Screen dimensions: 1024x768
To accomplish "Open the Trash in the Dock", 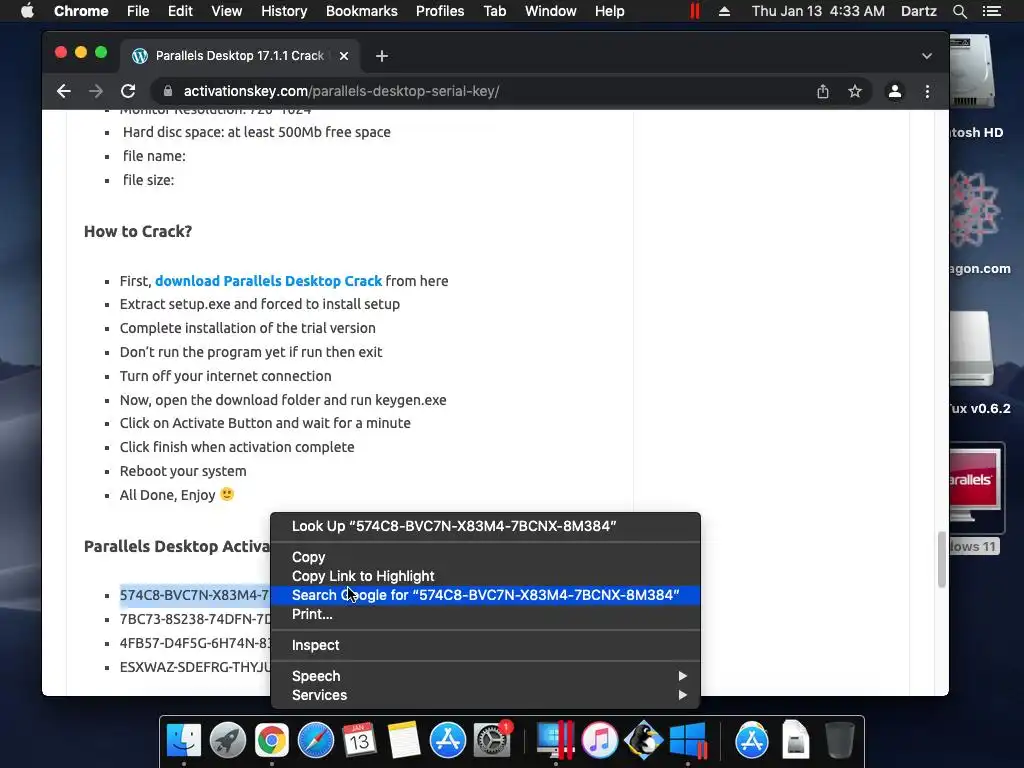I will pyautogui.click(x=840, y=741).
